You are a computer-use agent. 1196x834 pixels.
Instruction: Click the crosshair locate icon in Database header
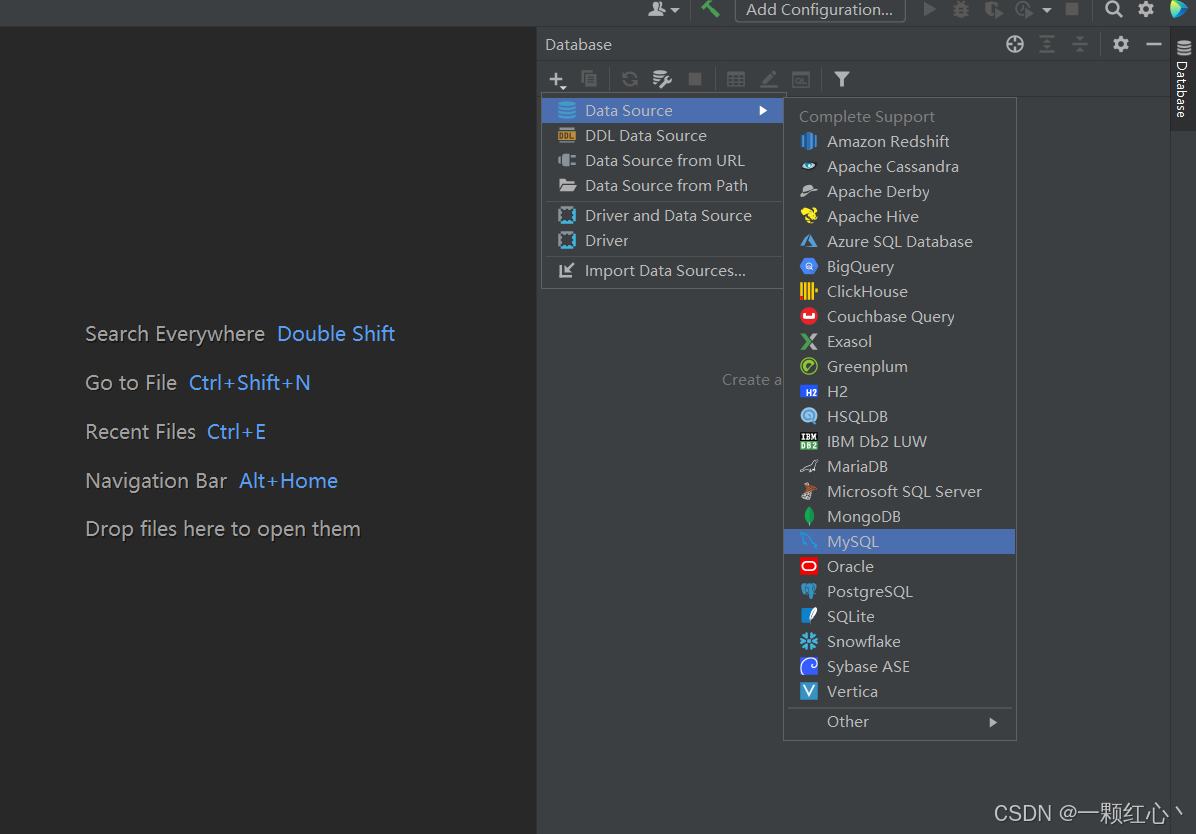pyautogui.click(x=1014, y=44)
